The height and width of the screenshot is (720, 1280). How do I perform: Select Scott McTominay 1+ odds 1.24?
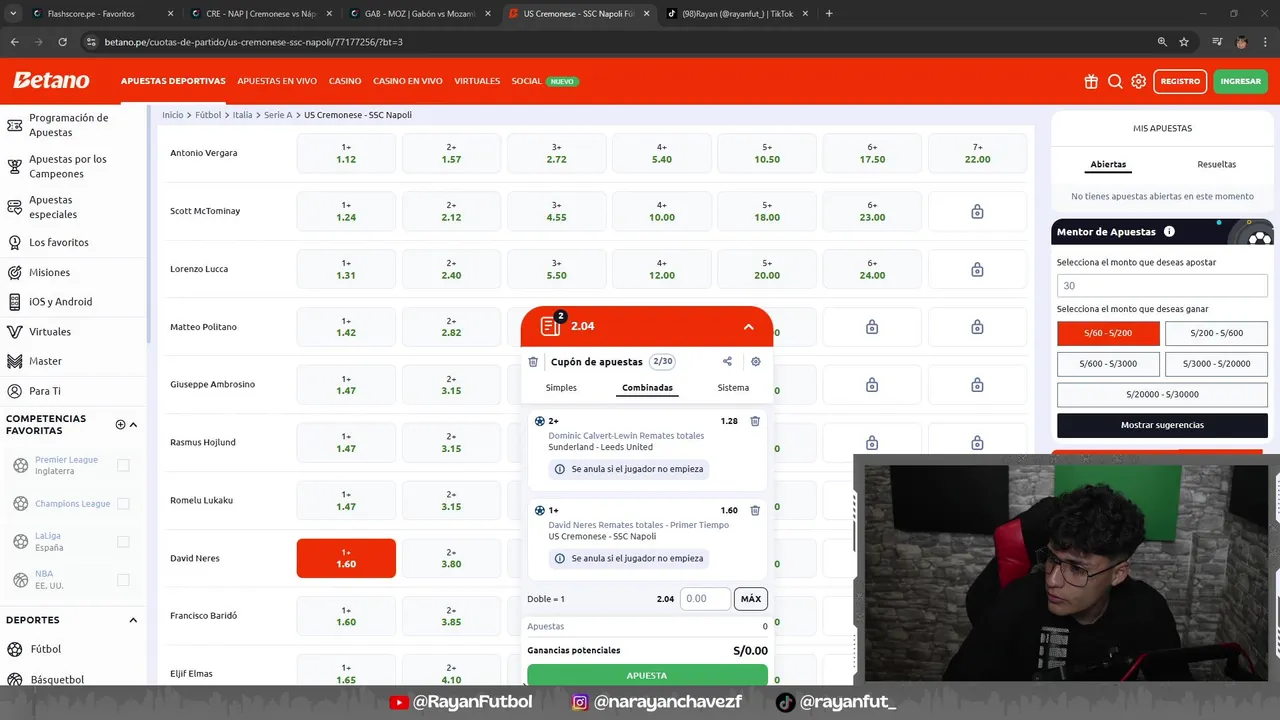[x=346, y=211]
